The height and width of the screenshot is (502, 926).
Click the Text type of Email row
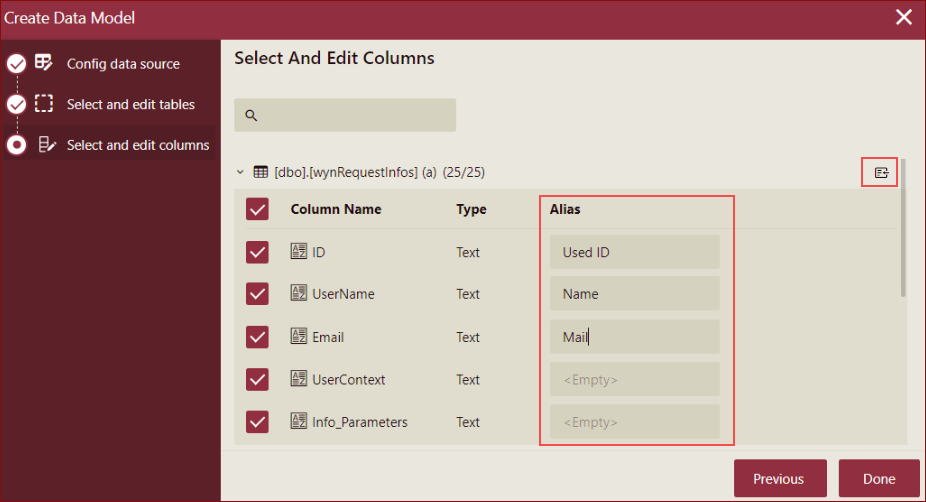tap(468, 337)
